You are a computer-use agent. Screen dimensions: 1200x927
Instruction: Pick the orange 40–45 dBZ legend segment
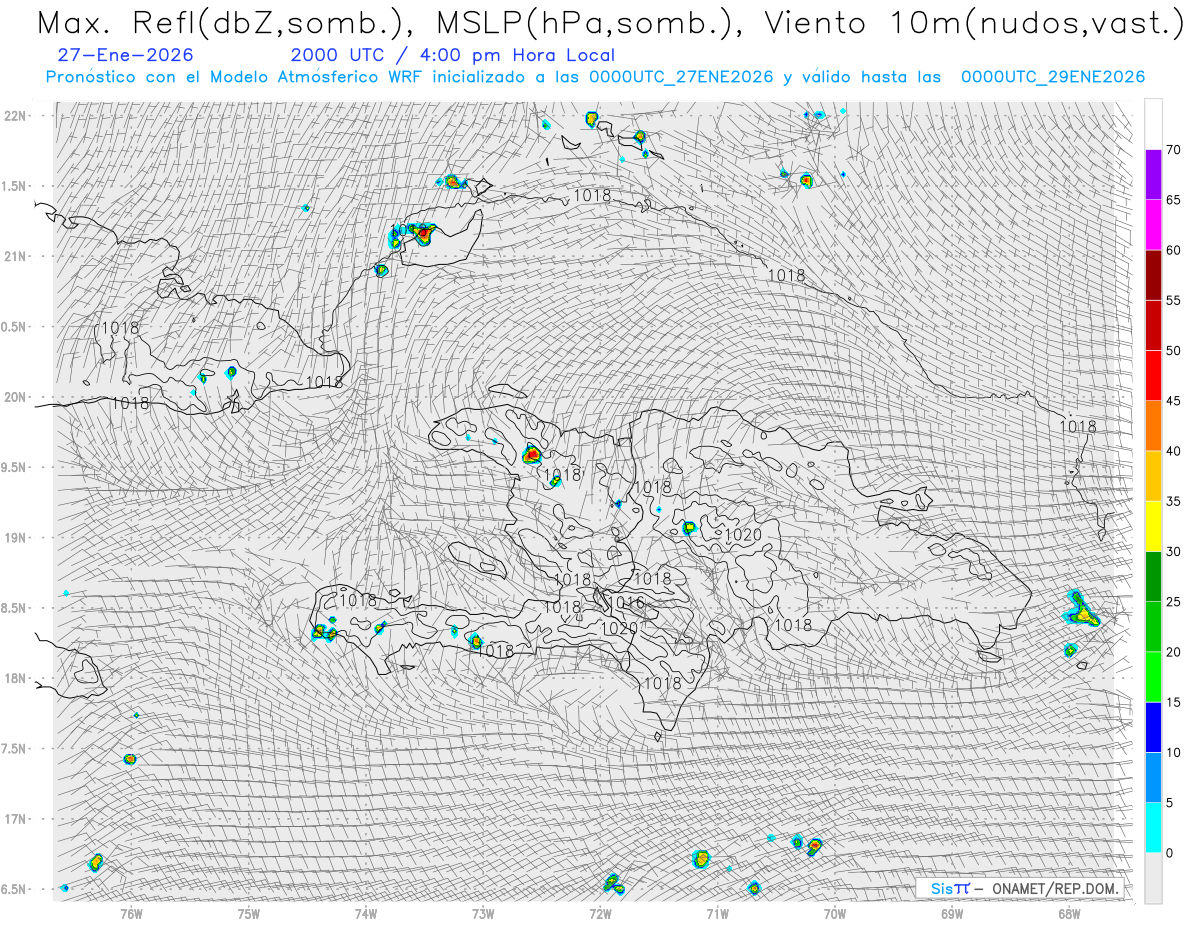1153,426
